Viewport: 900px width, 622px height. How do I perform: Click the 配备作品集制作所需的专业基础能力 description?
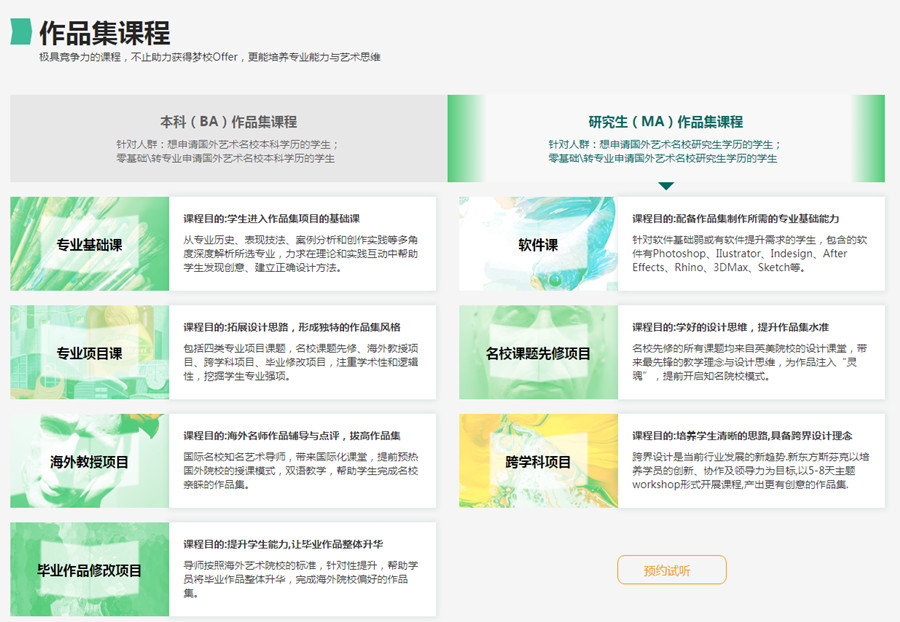(751, 244)
